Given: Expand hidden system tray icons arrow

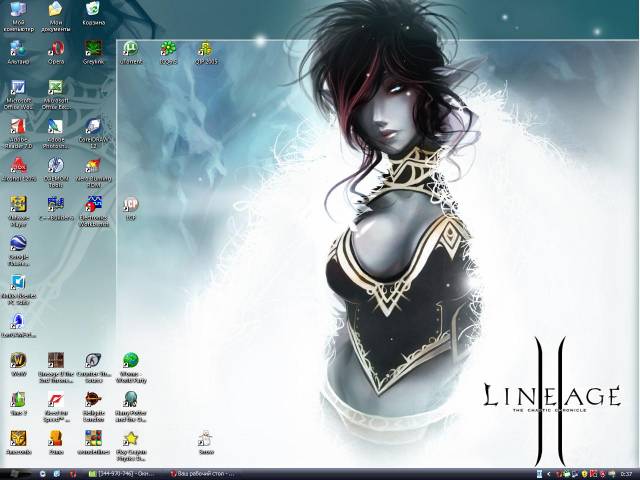Looking at the screenshot, I should click(x=549, y=474).
